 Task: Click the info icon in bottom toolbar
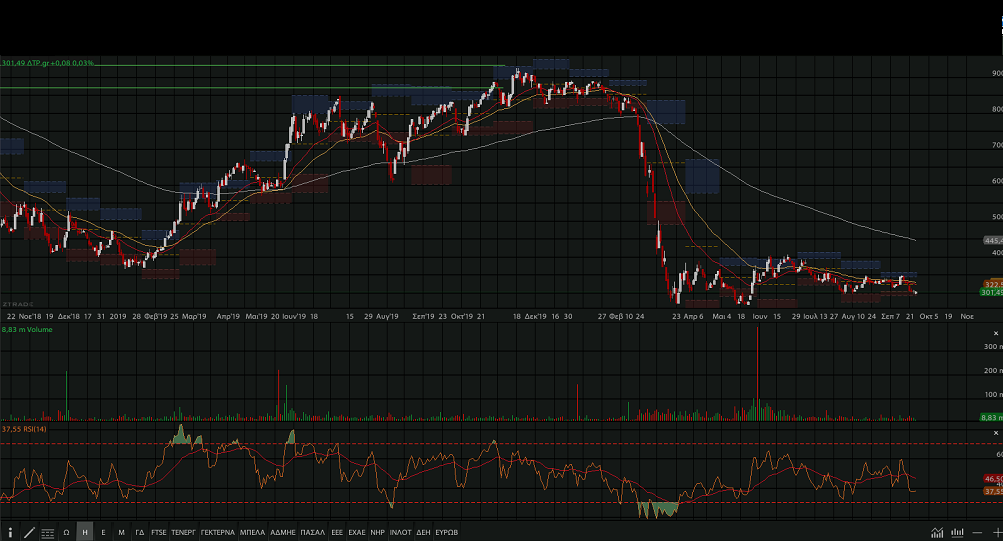click(x=10, y=532)
